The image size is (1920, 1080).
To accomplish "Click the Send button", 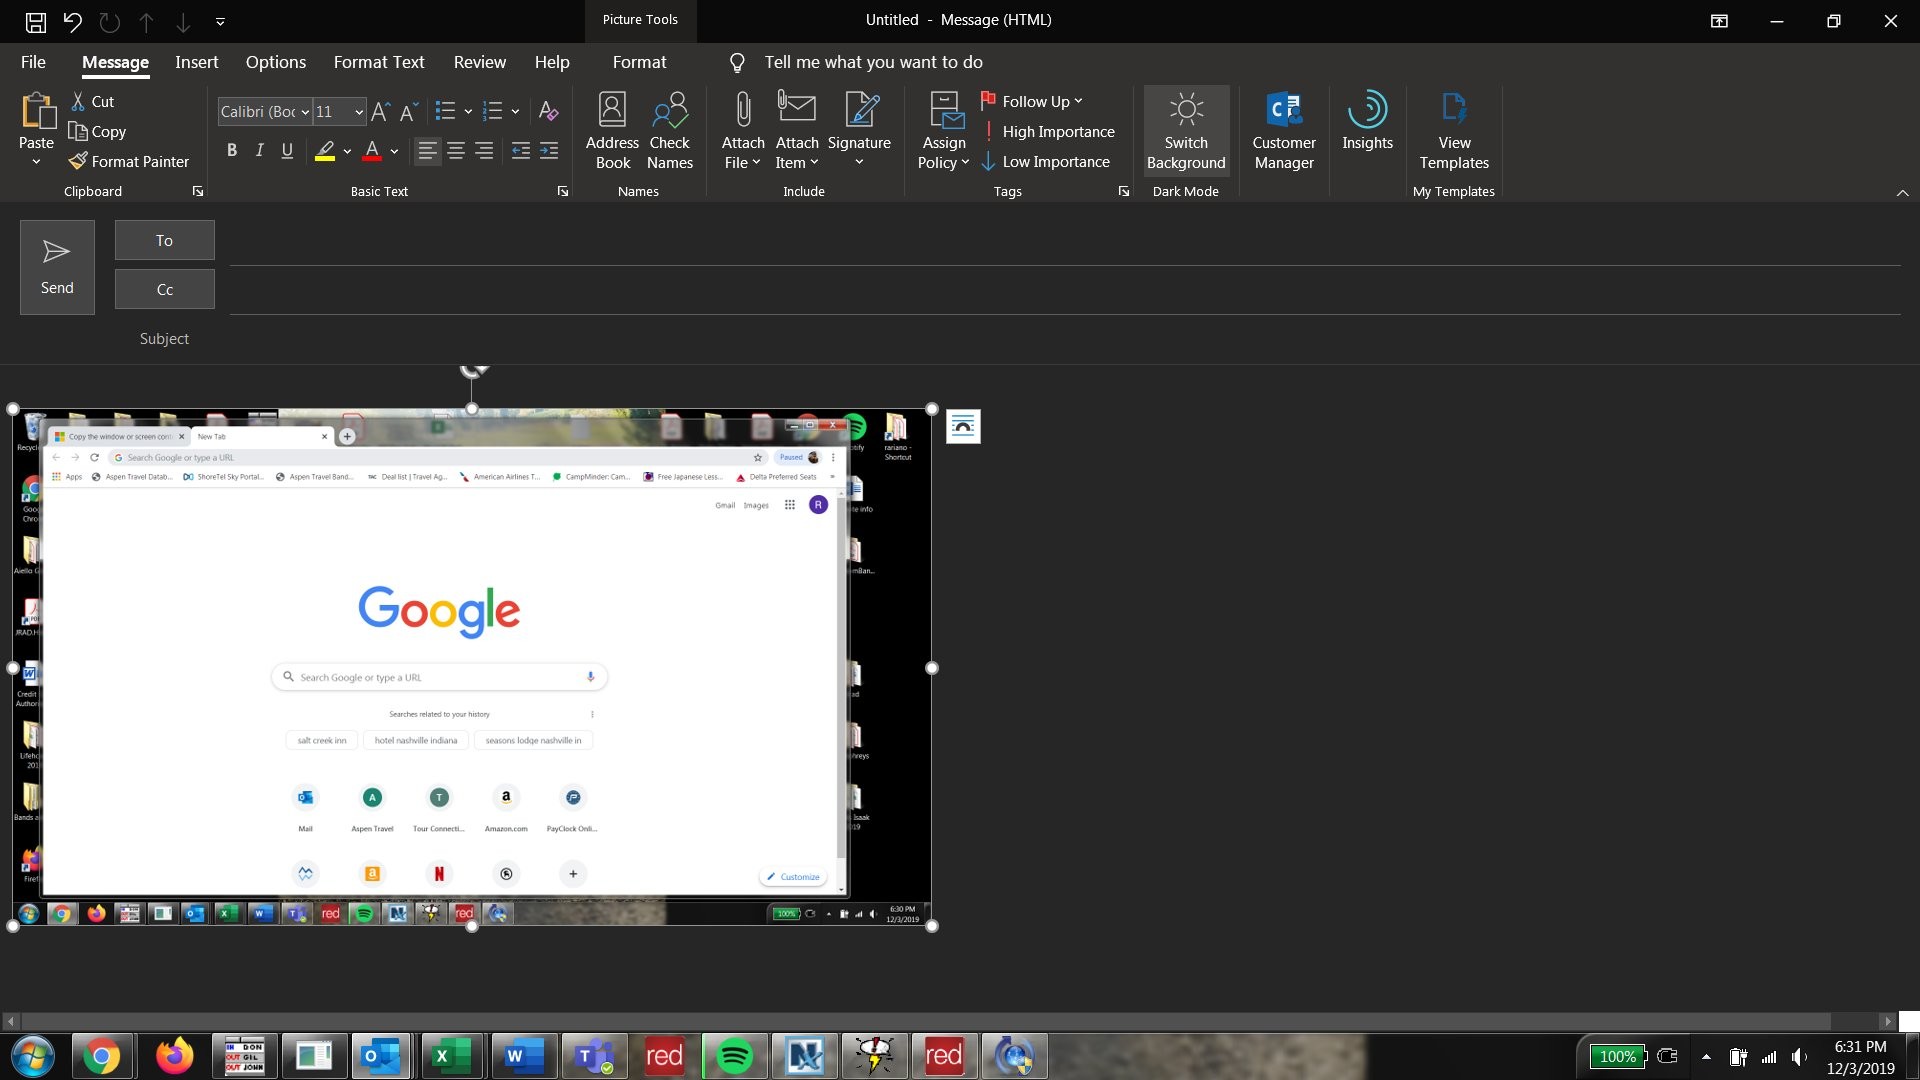I will (x=56, y=266).
